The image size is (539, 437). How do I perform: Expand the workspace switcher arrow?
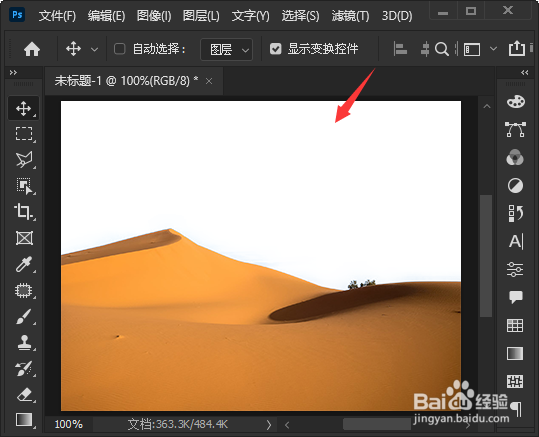[493, 49]
